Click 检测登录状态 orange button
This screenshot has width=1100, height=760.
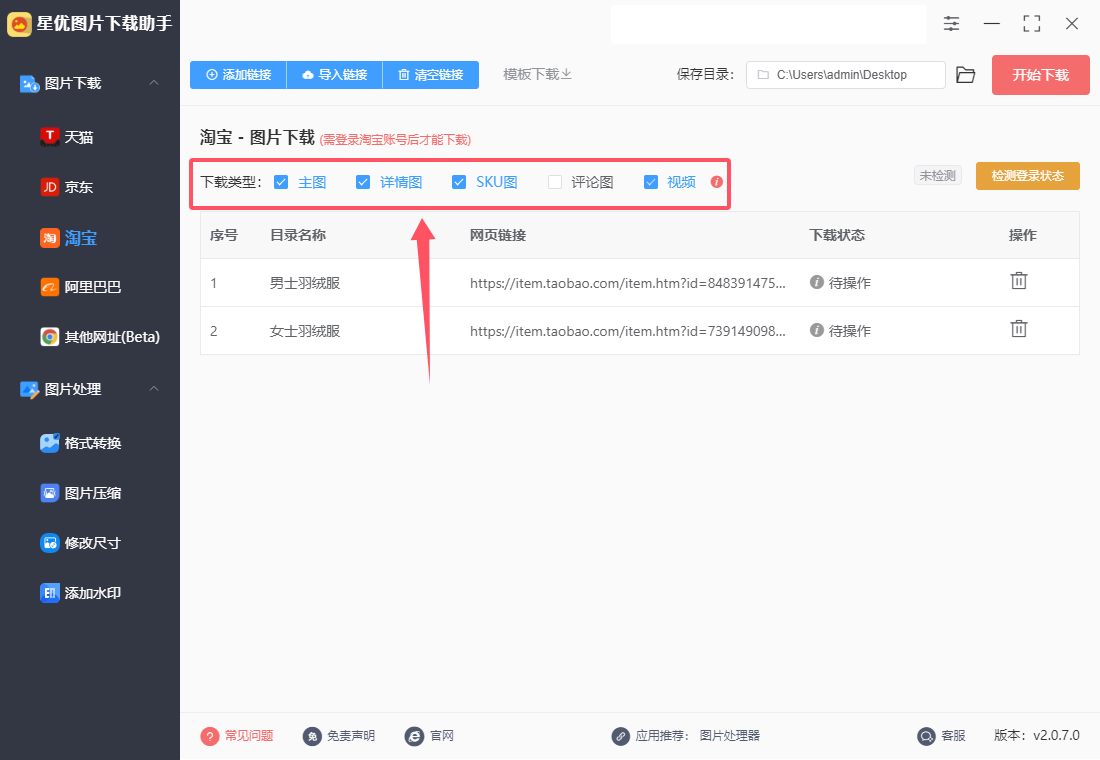[1028, 175]
